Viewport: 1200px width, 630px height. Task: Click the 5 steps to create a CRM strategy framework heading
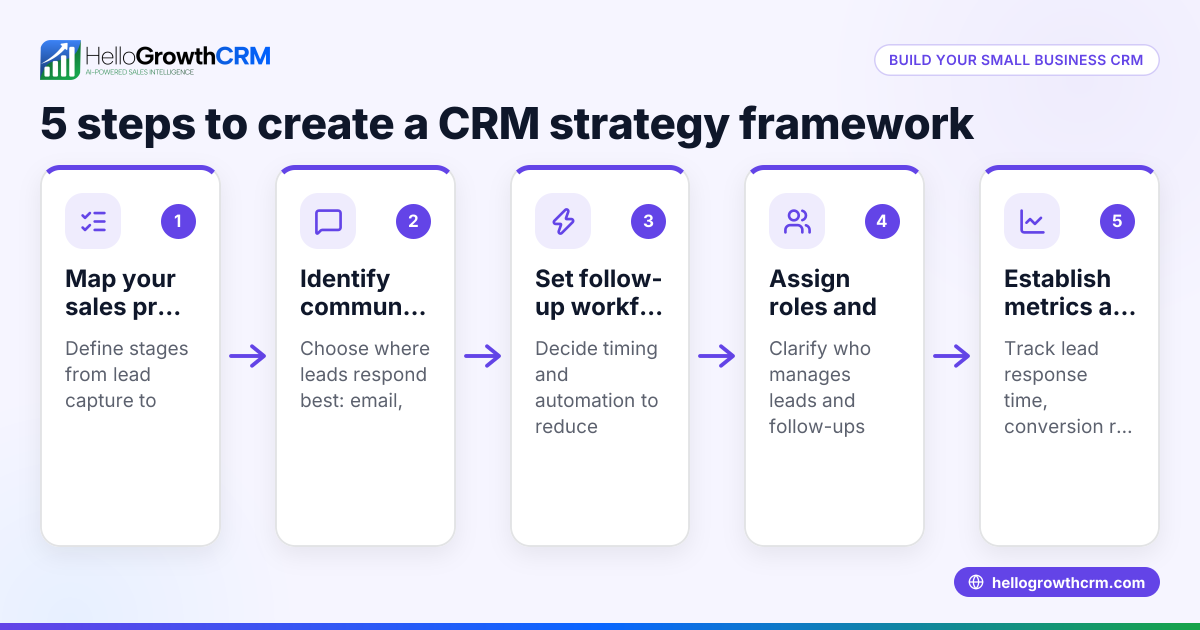tap(507, 123)
